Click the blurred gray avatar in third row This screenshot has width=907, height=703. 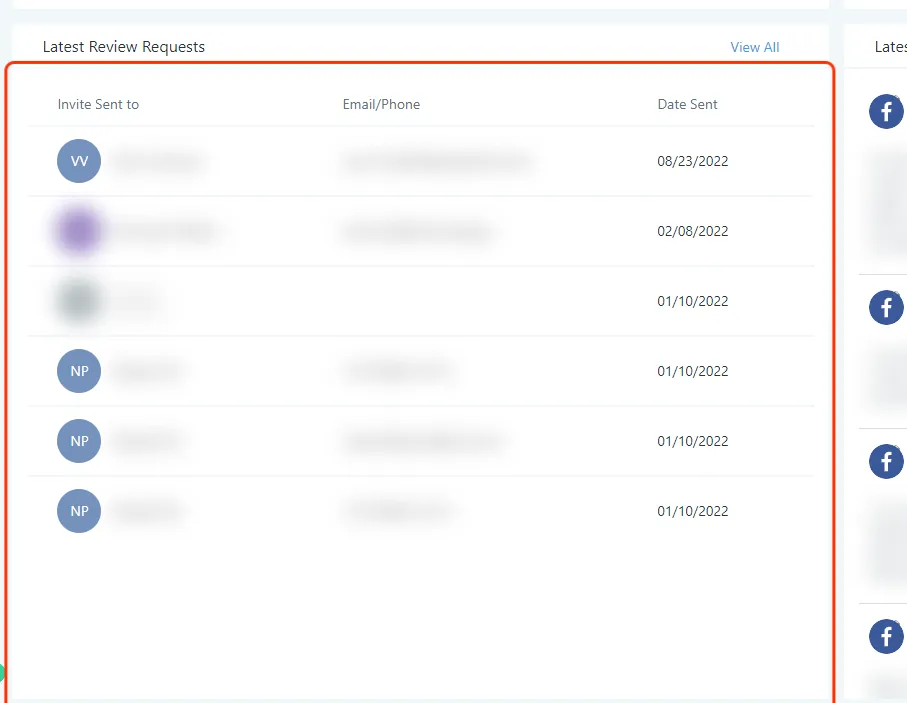[x=79, y=301]
